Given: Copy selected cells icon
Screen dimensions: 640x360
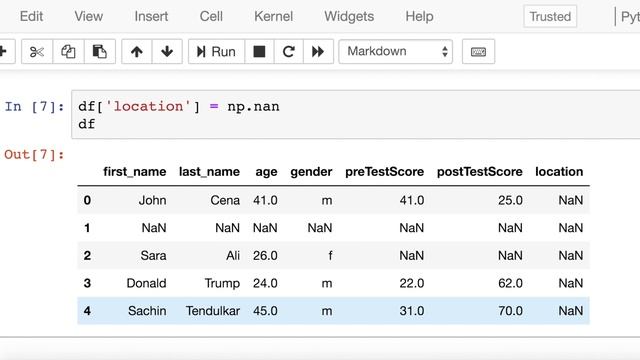Looking at the screenshot, I should coord(68,52).
